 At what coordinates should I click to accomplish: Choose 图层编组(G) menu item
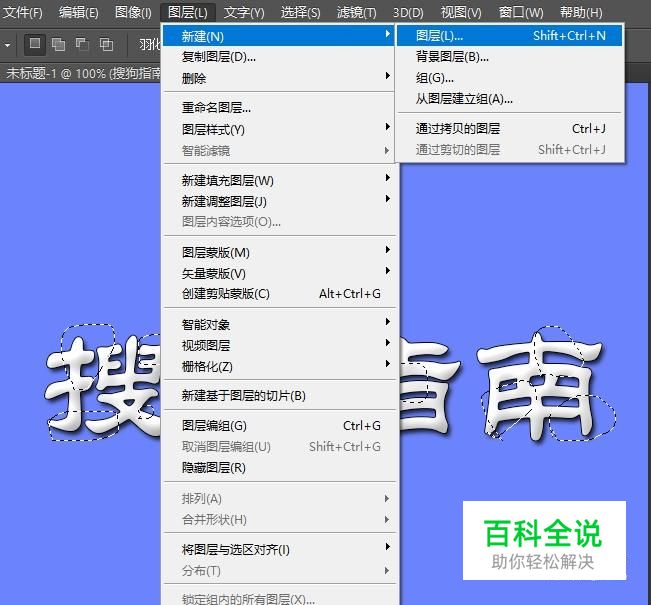pos(278,426)
